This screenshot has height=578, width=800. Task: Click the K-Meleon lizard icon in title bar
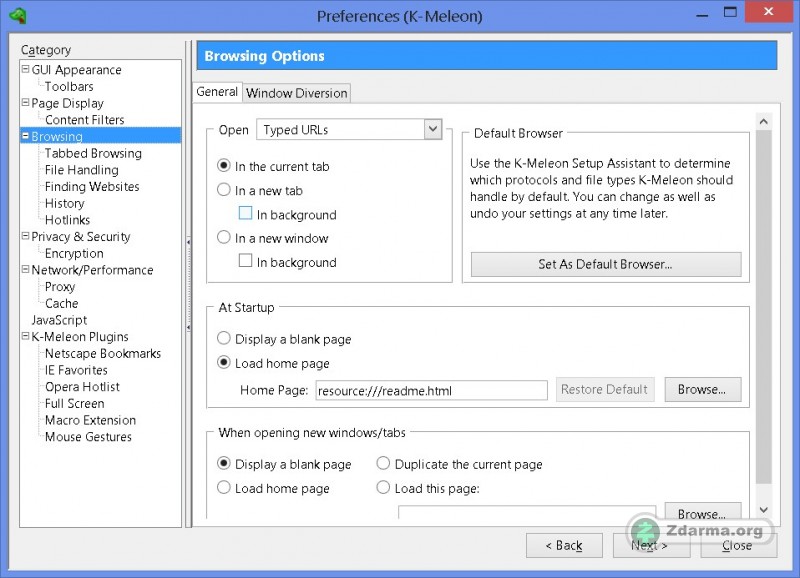point(18,15)
